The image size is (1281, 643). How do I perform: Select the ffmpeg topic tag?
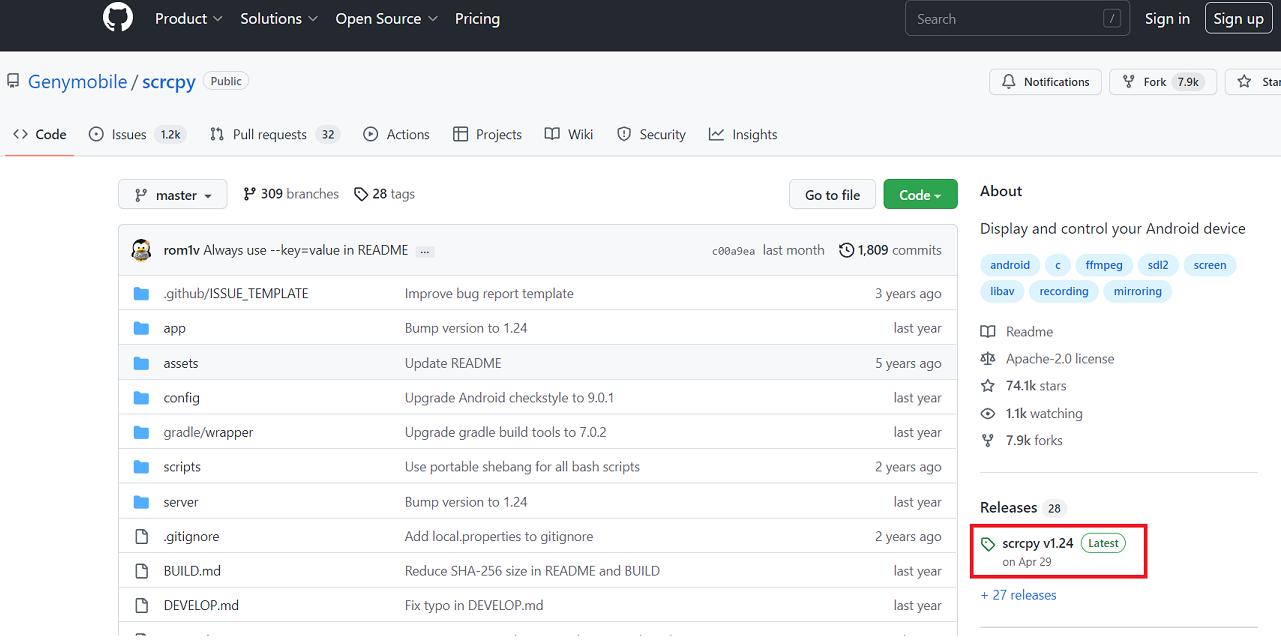1105,265
